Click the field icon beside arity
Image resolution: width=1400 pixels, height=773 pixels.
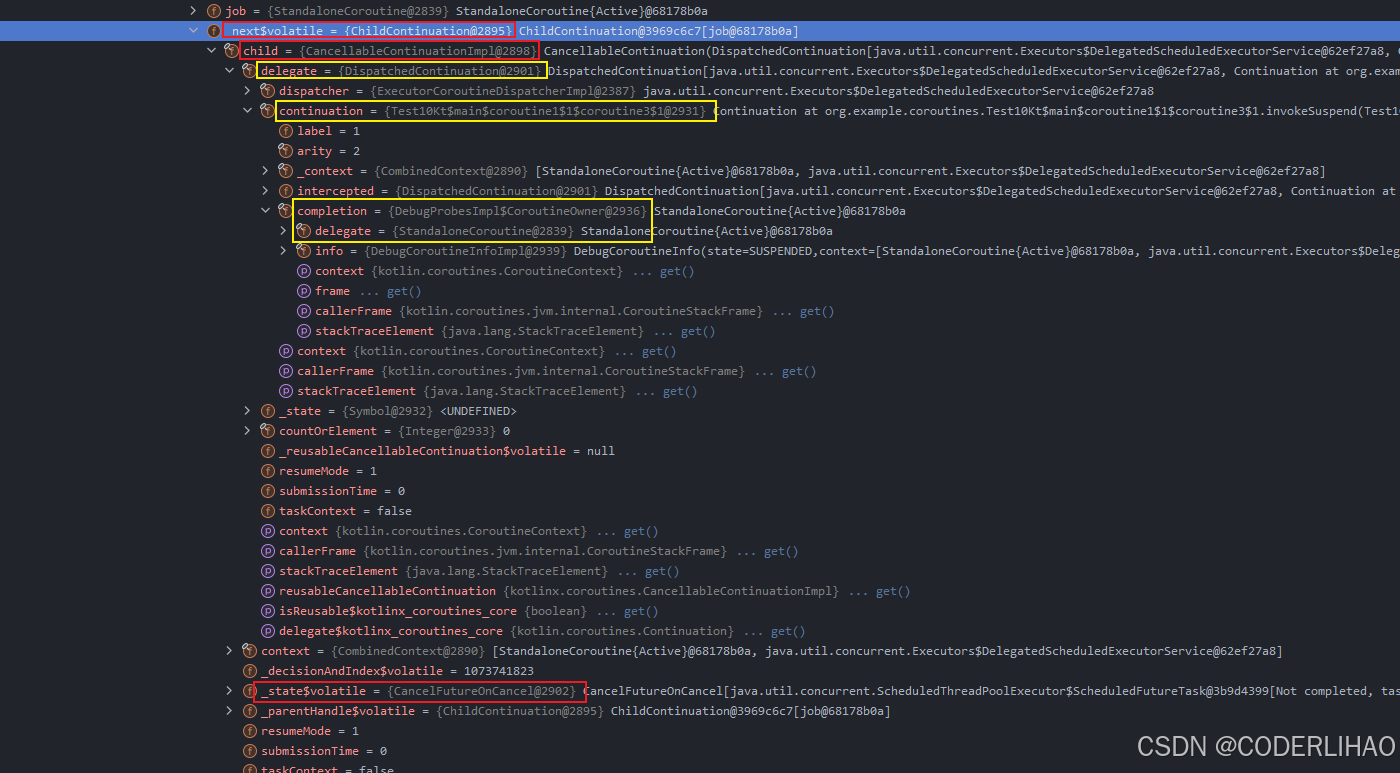pos(285,151)
